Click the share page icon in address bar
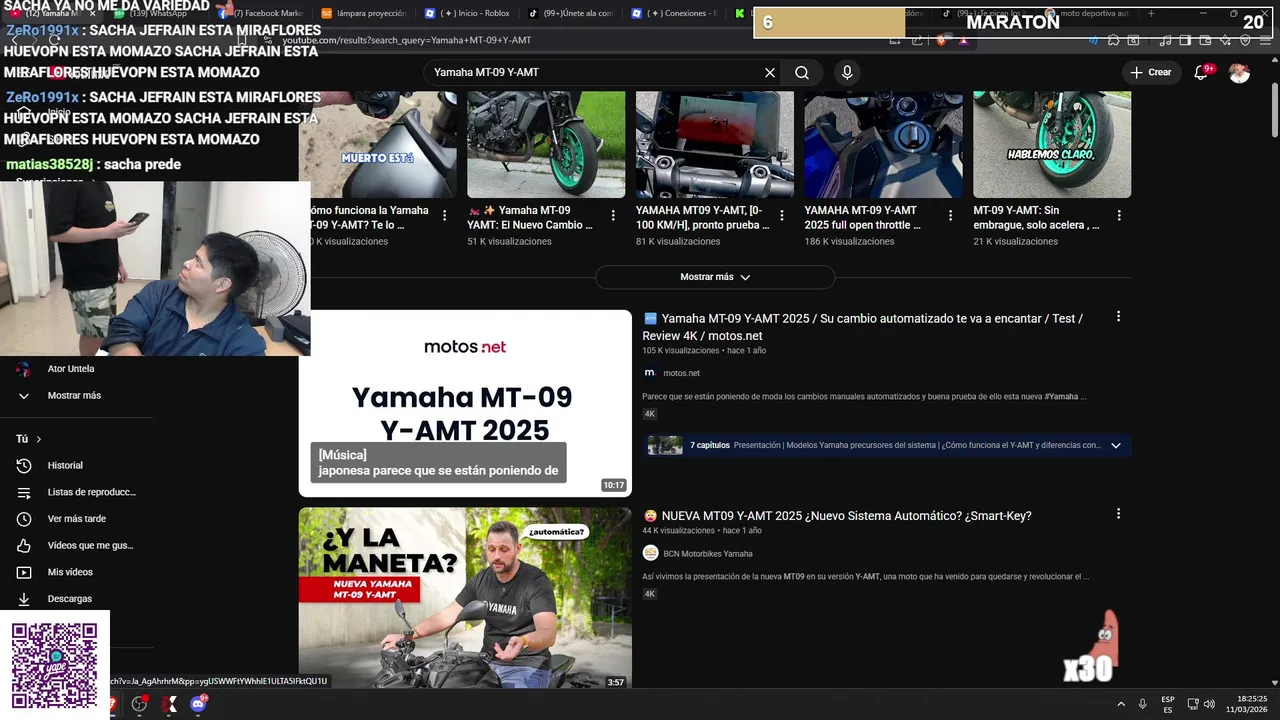Image resolution: width=1280 pixels, height=720 pixels. tap(916, 40)
